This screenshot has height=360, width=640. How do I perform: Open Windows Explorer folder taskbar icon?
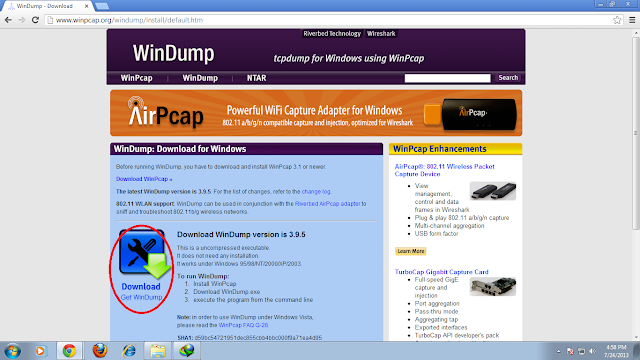[x=158, y=351]
